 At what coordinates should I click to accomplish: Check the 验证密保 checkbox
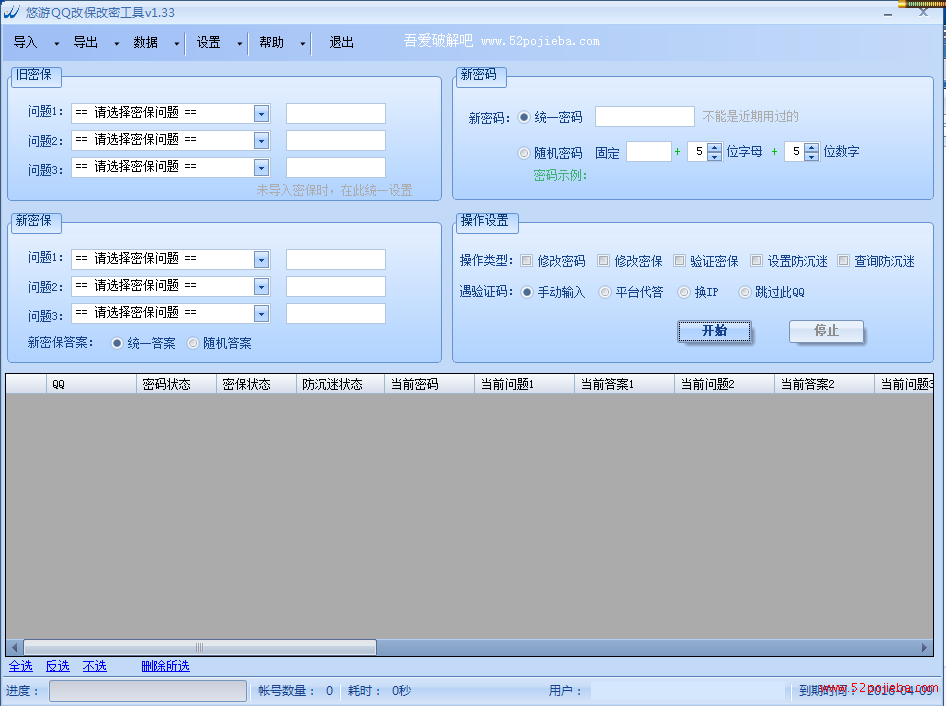679,261
